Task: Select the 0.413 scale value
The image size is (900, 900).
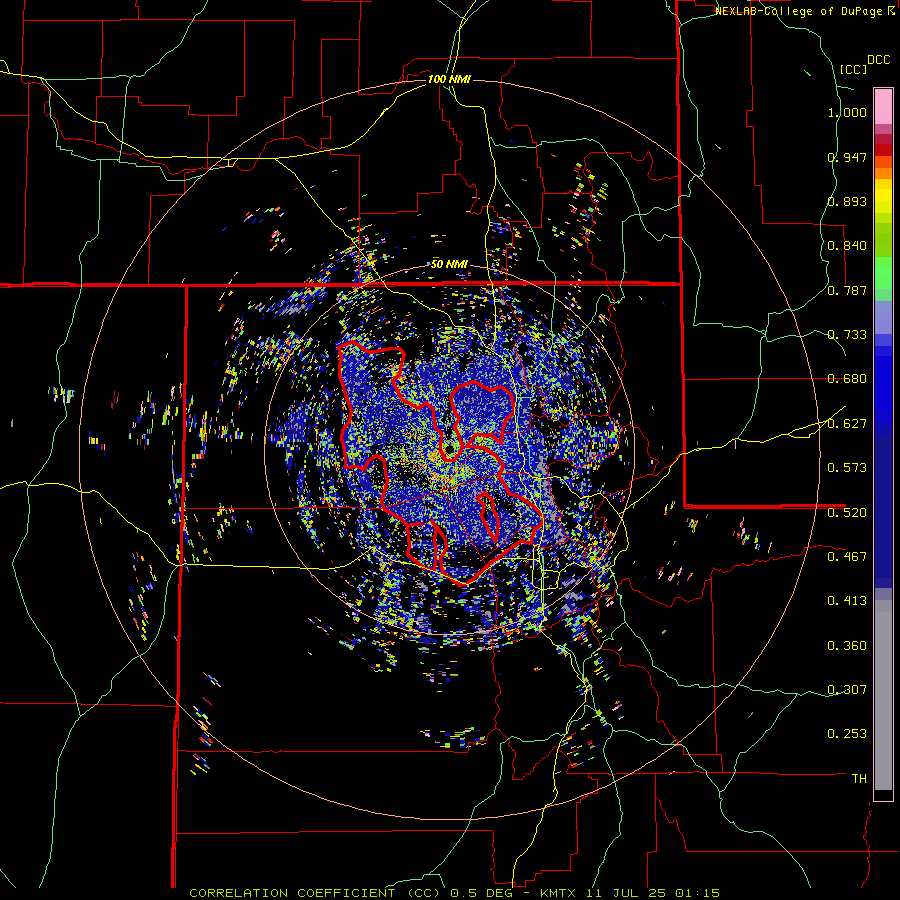Action: tap(847, 601)
